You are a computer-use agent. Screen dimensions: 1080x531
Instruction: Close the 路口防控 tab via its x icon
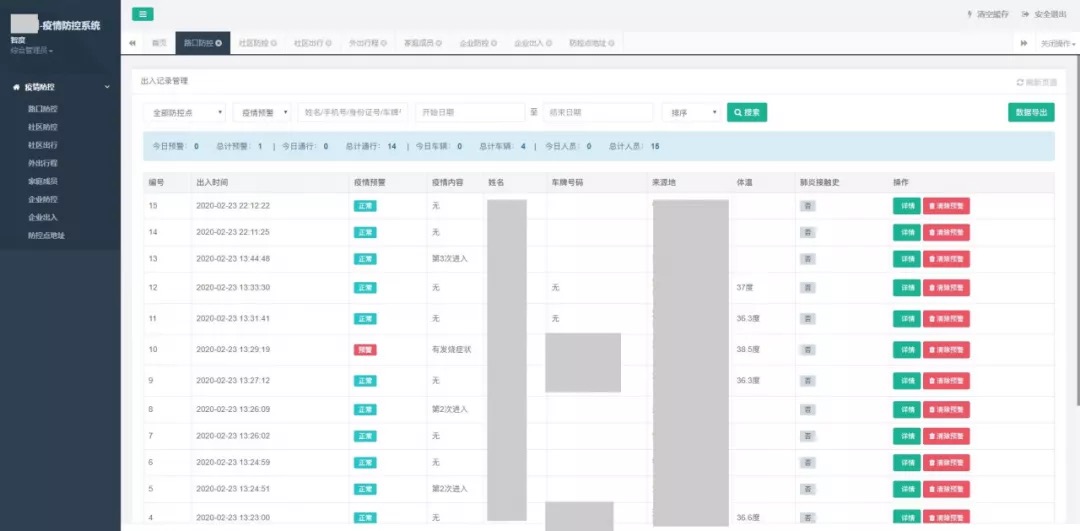219,43
